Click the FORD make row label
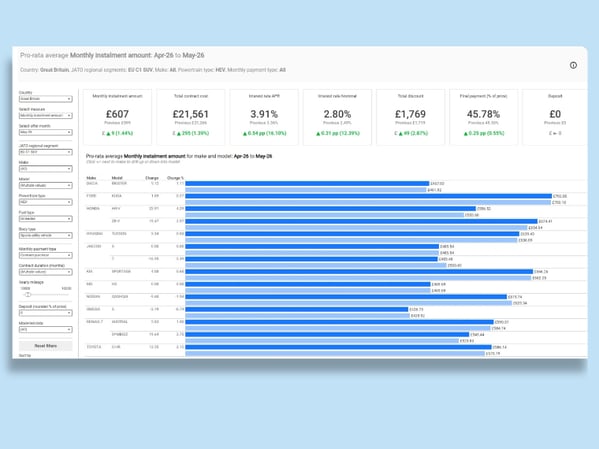 pyautogui.click(x=91, y=196)
